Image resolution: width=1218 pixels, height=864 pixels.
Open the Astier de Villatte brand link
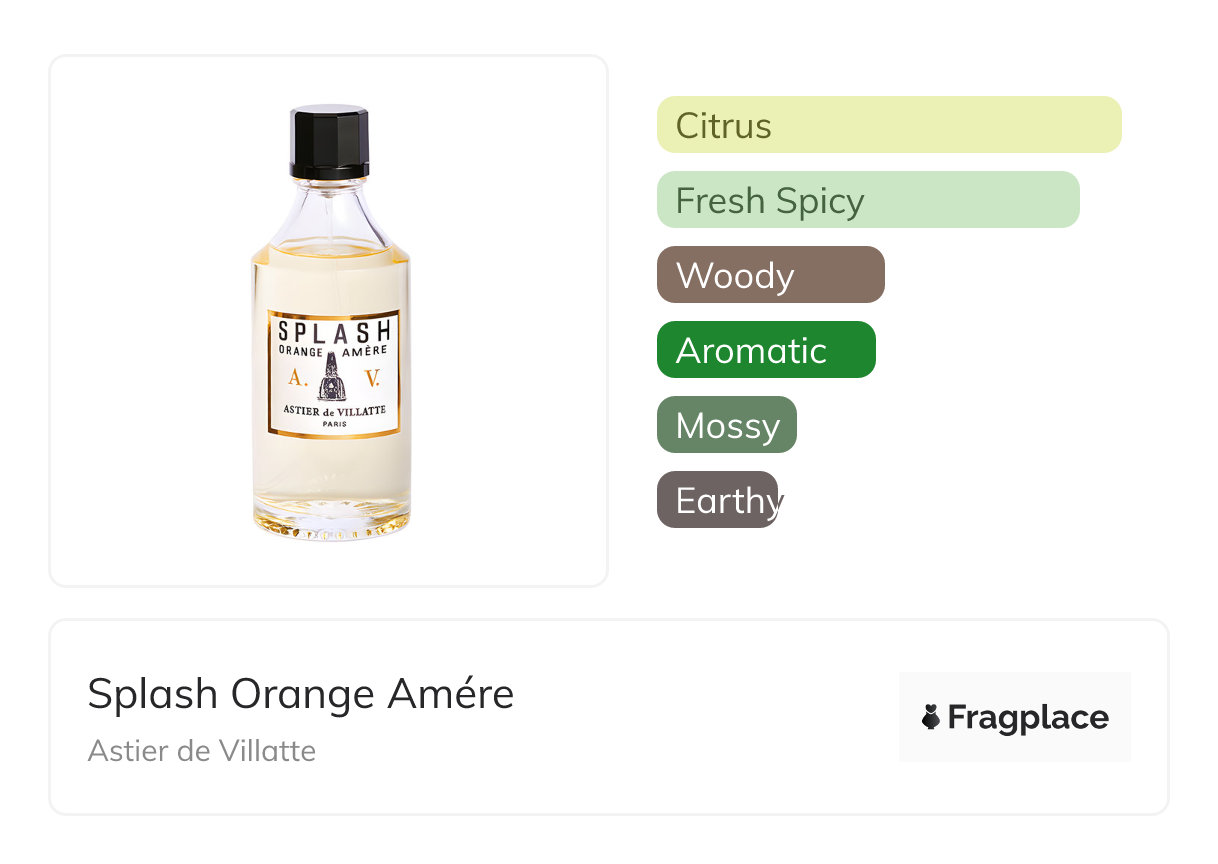click(x=202, y=750)
